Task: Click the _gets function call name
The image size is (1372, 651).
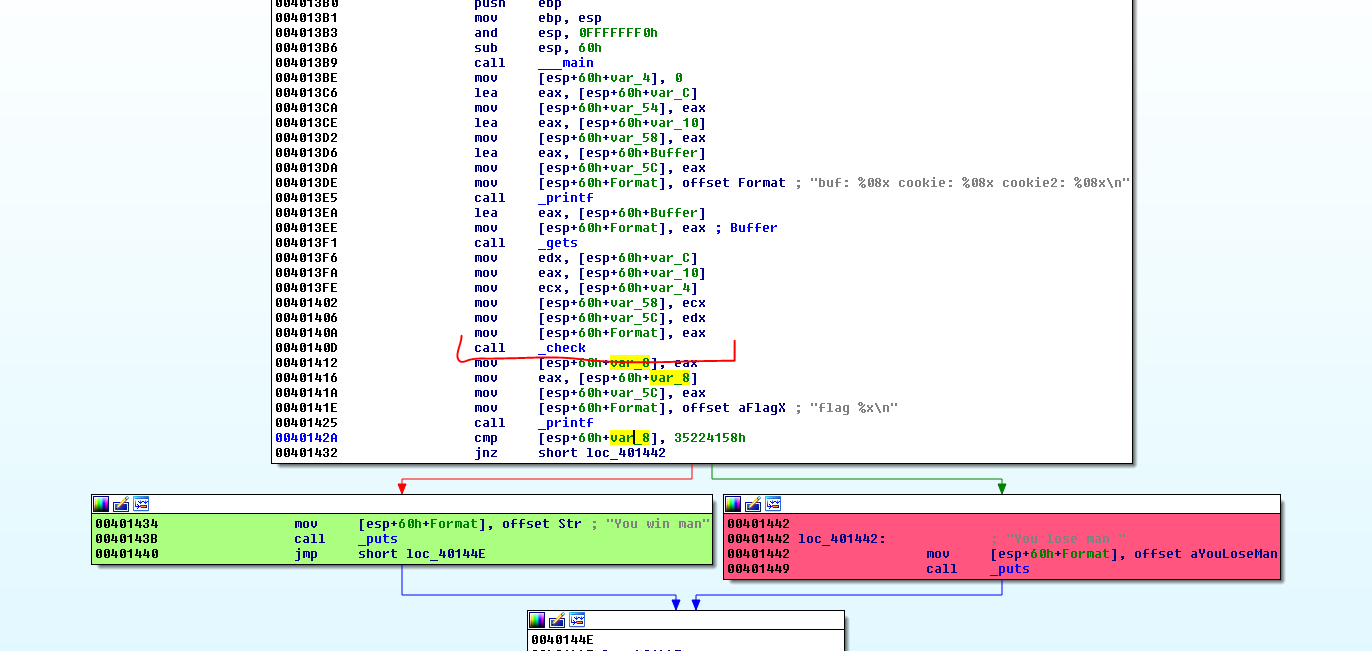Action: 558,243
